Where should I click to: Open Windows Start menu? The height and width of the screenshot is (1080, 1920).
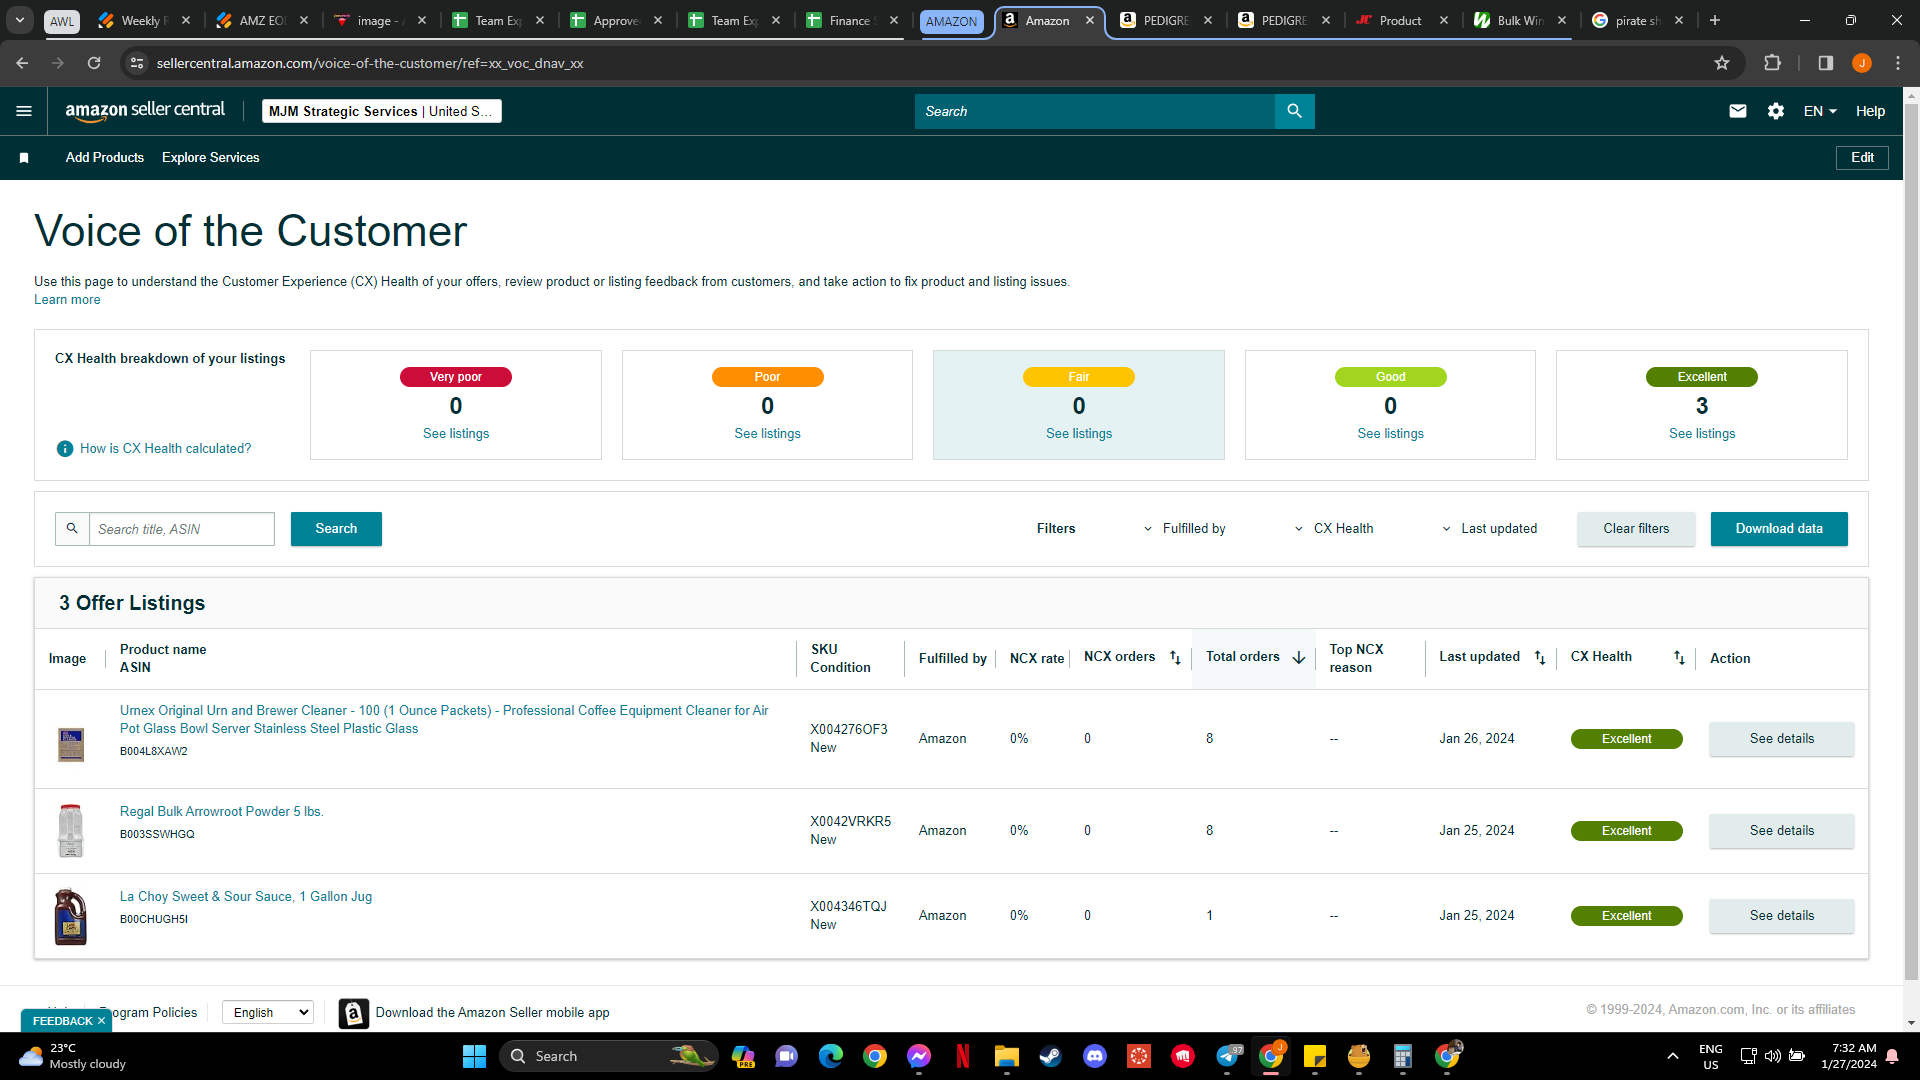pyautogui.click(x=474, y=1056)
